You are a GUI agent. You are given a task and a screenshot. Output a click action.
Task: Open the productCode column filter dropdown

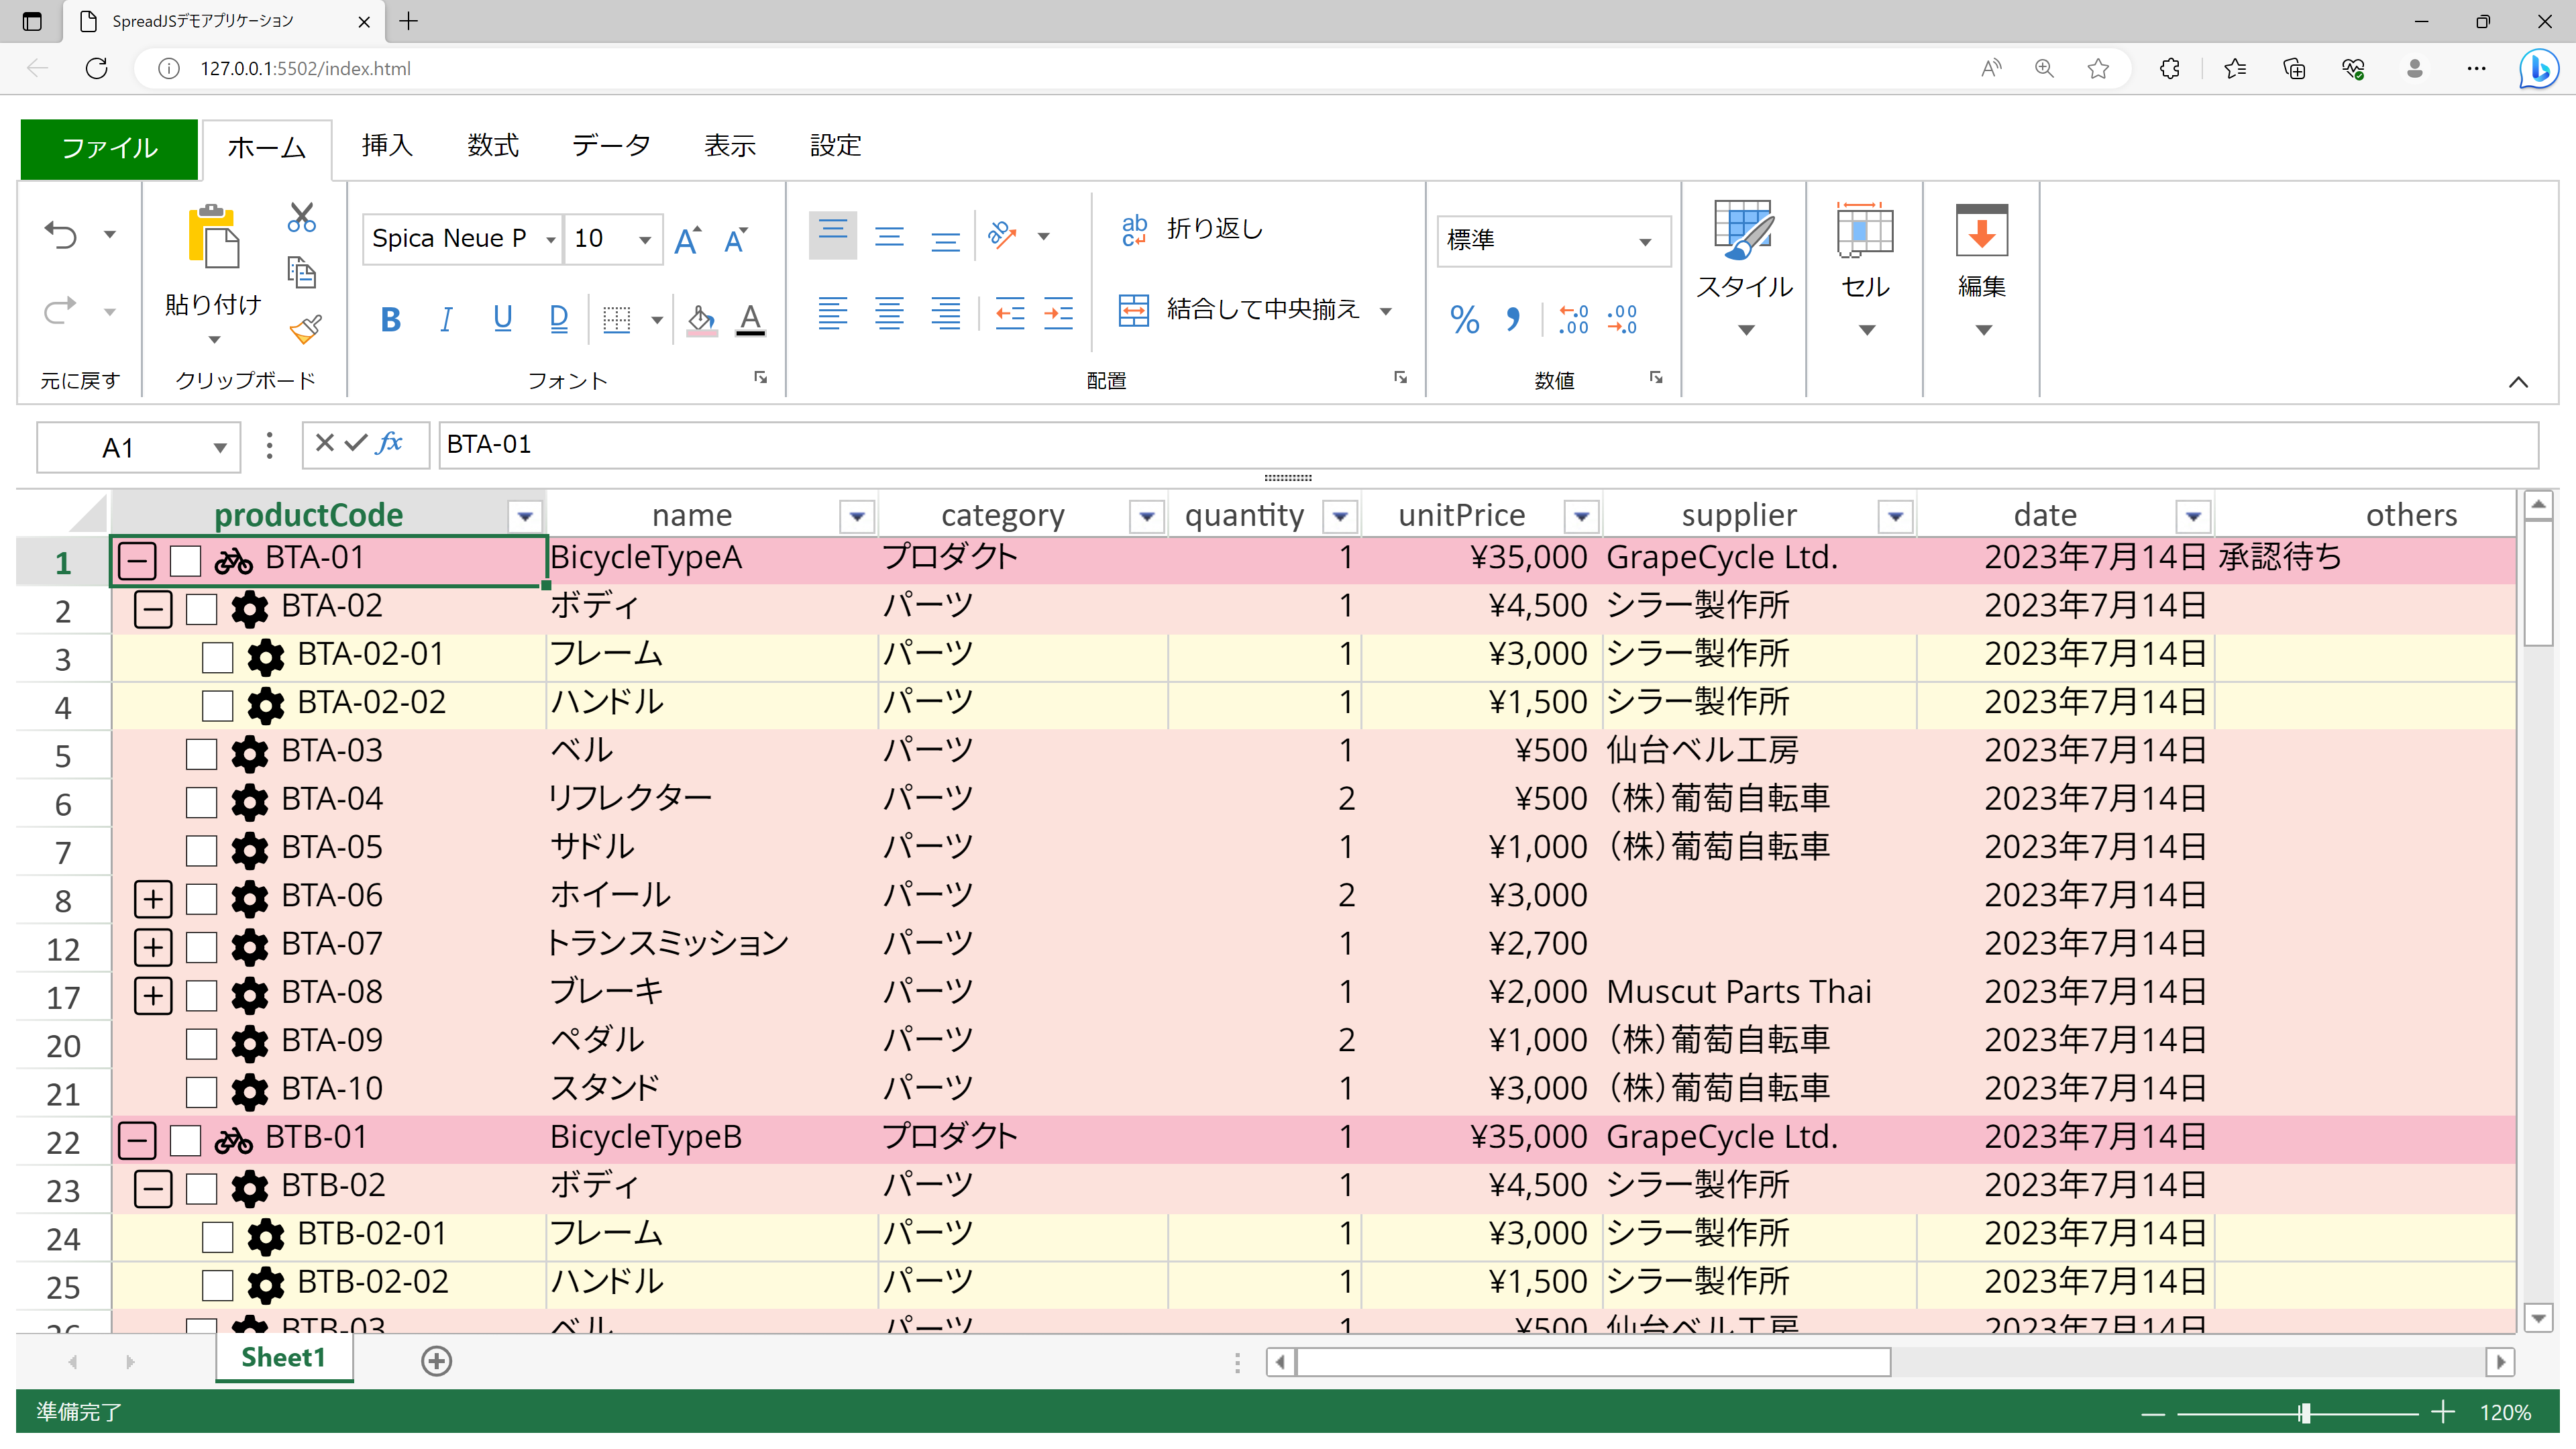pos(524,517)
